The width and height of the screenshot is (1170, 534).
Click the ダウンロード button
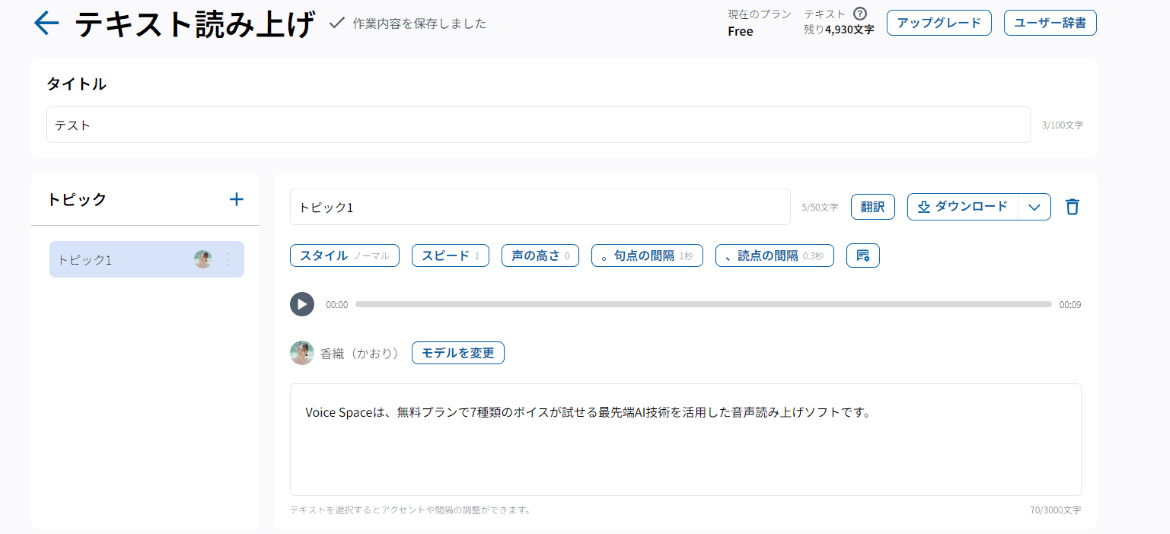pos(963,207)
